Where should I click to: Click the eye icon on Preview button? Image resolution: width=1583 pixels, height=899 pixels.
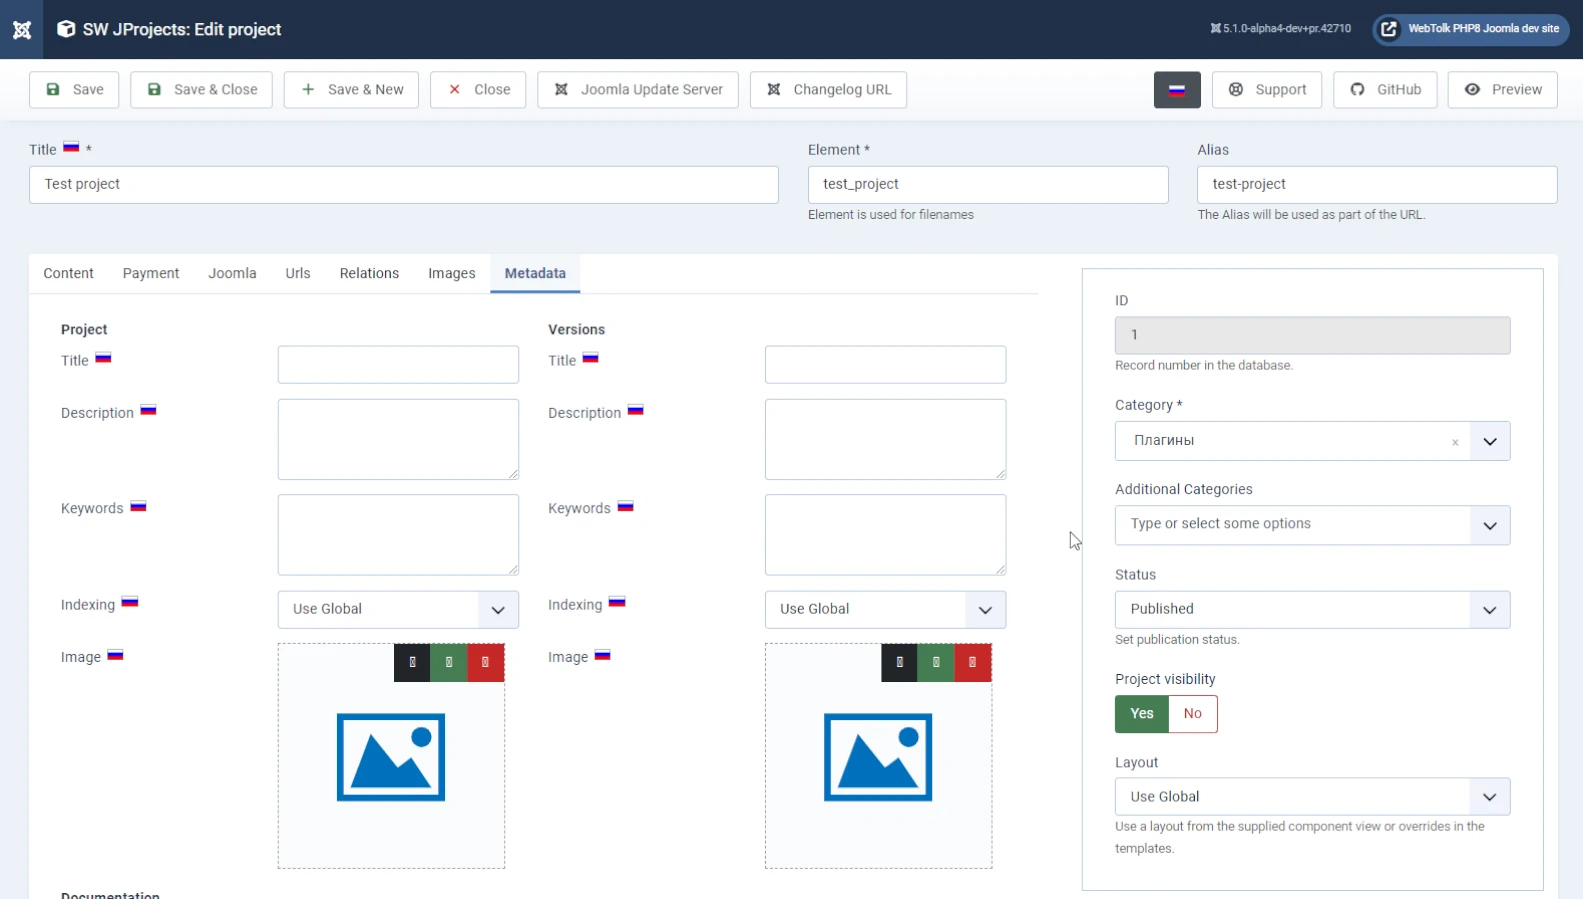(x=1472, y=89)
